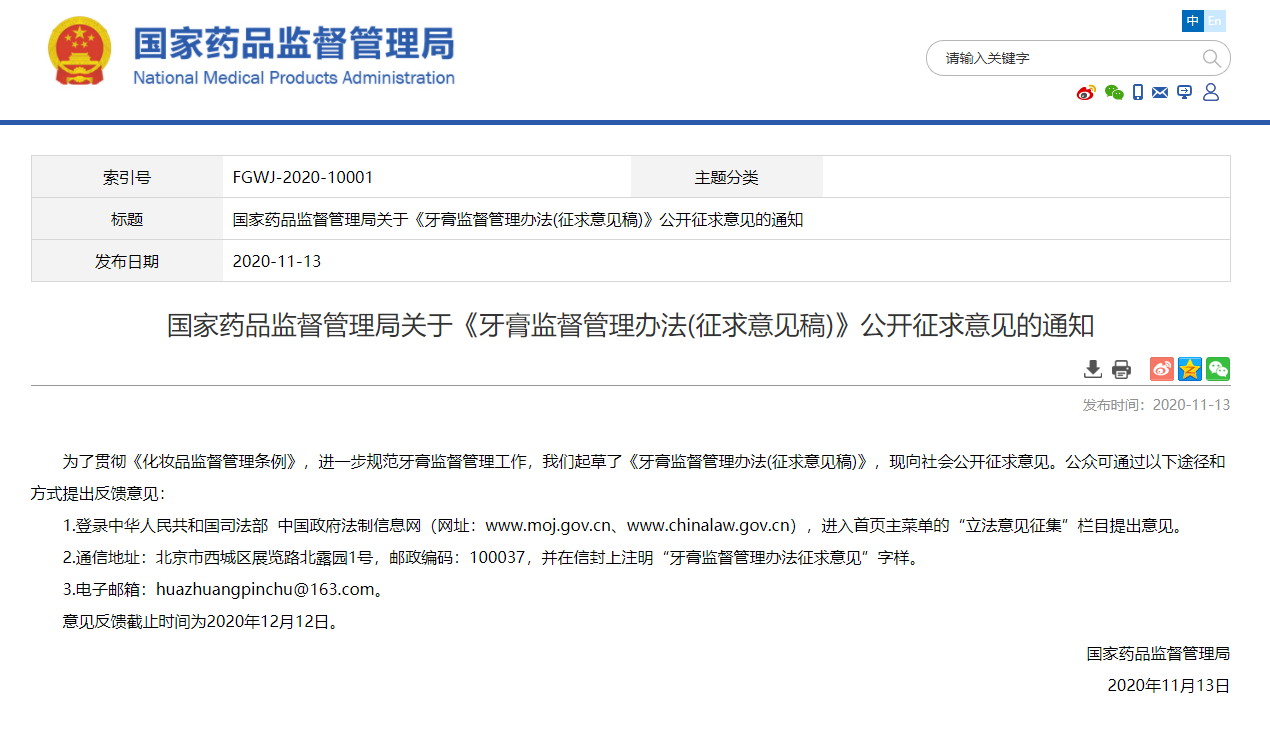Share article via green WeChat button
The height and width of the screenshot is (733, 1270).
pos(1217,369)
